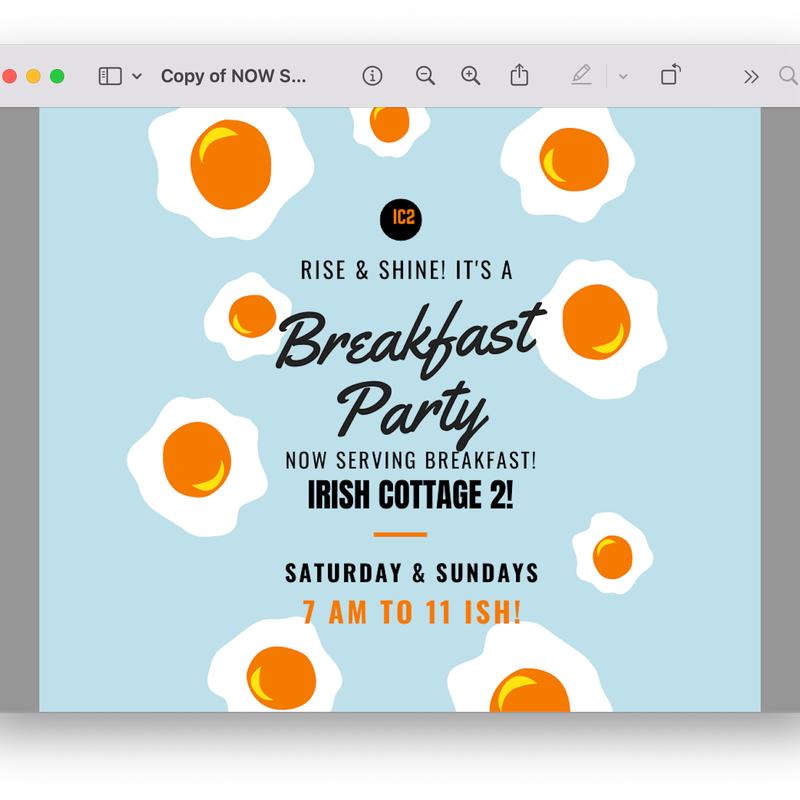
Task: Expand the sidebar view options chevron
Action: click(x=137, y=76)
